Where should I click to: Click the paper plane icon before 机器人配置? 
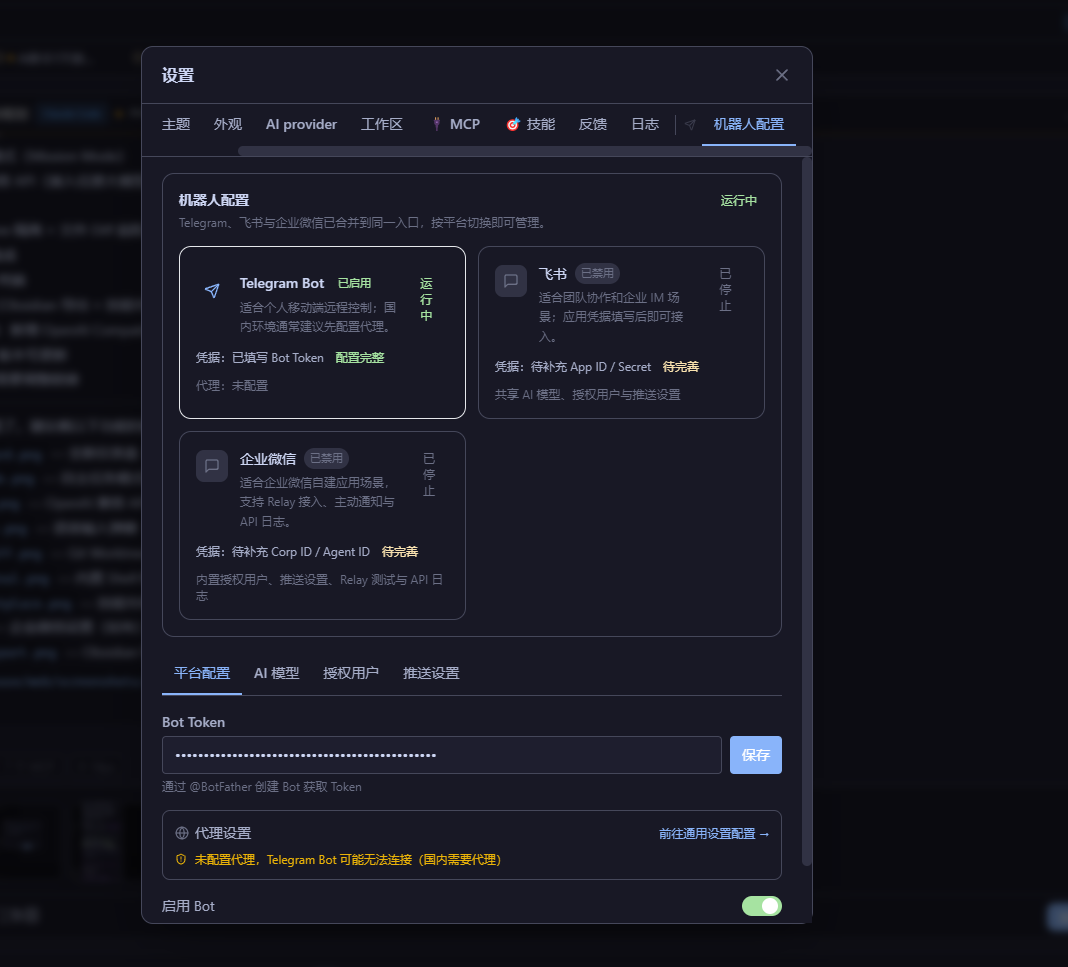[x=690, y=125]
